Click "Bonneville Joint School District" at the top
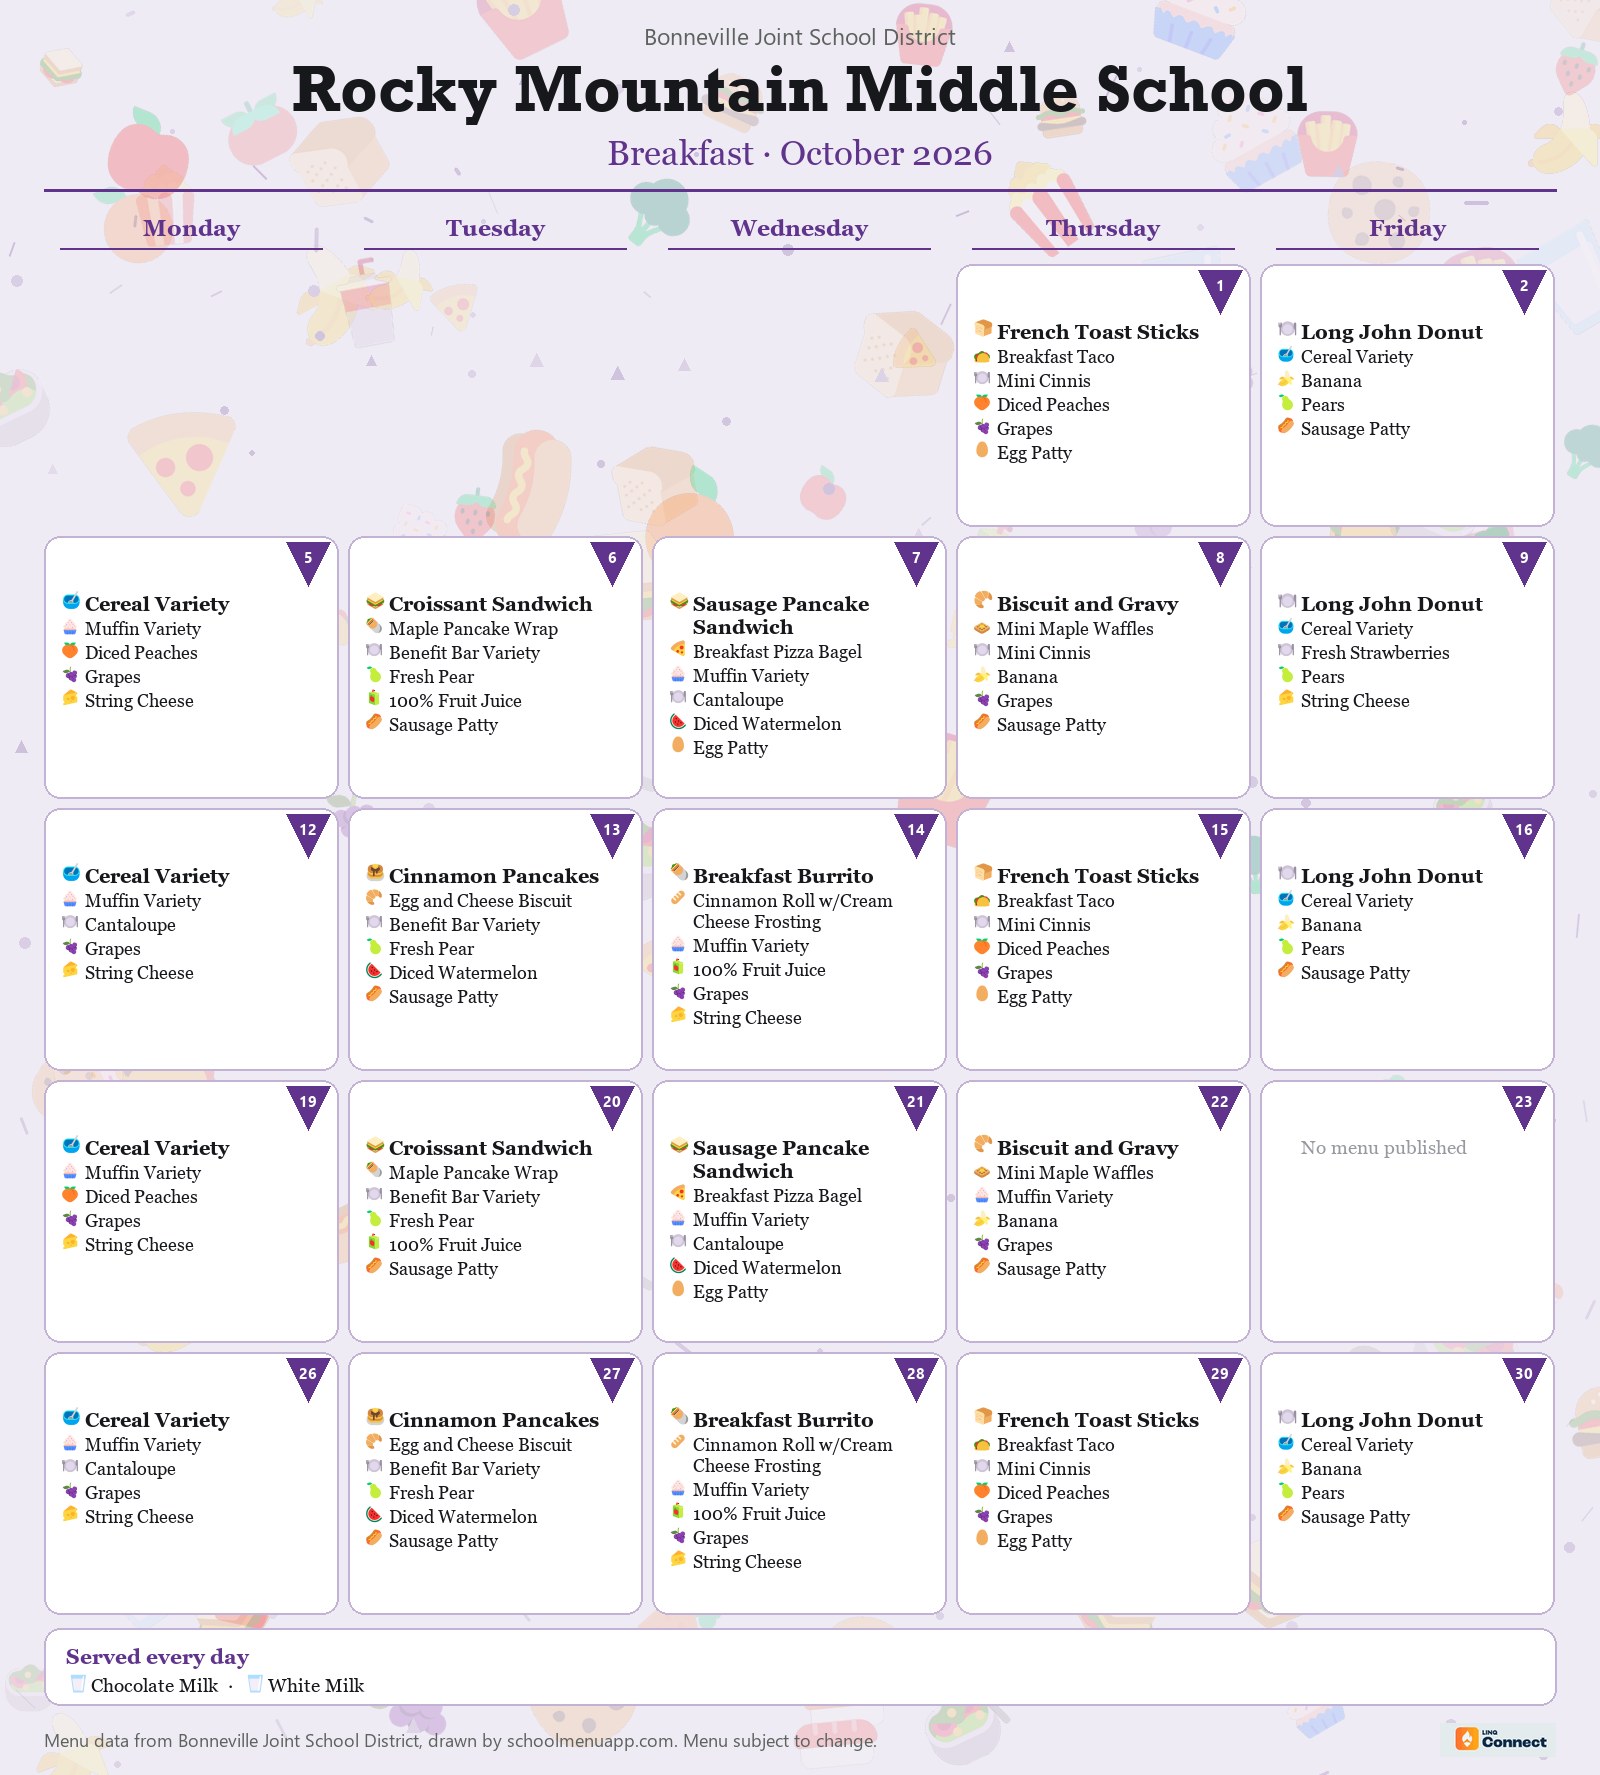The image size is (1600, 1775). [800, 37]
